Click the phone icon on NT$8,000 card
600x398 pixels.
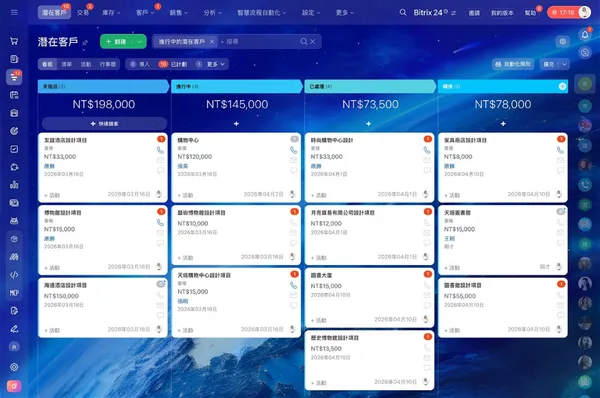pos(560,150)
